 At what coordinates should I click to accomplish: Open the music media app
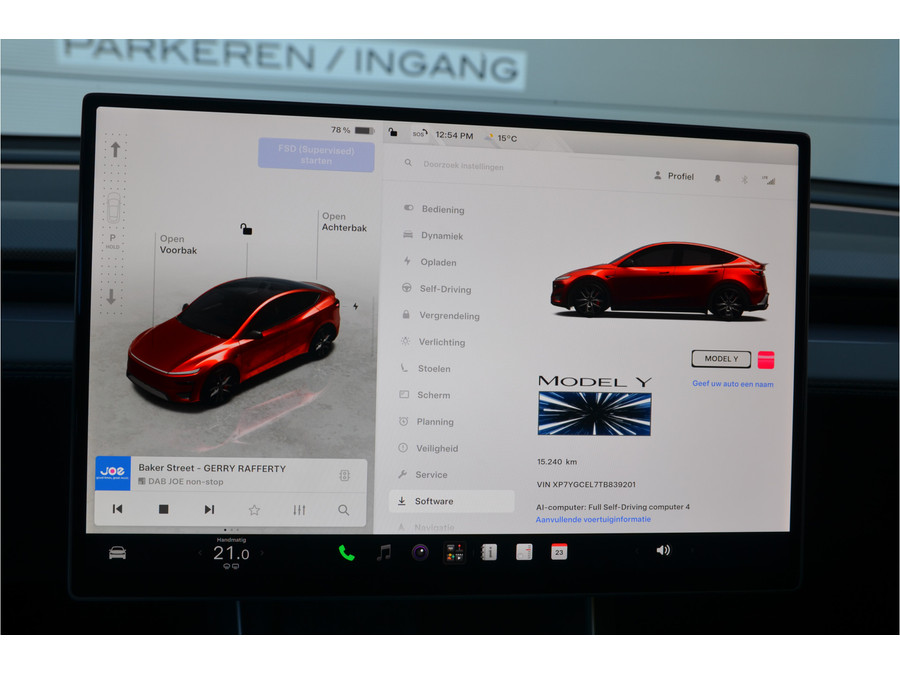(x=383, y=553)
